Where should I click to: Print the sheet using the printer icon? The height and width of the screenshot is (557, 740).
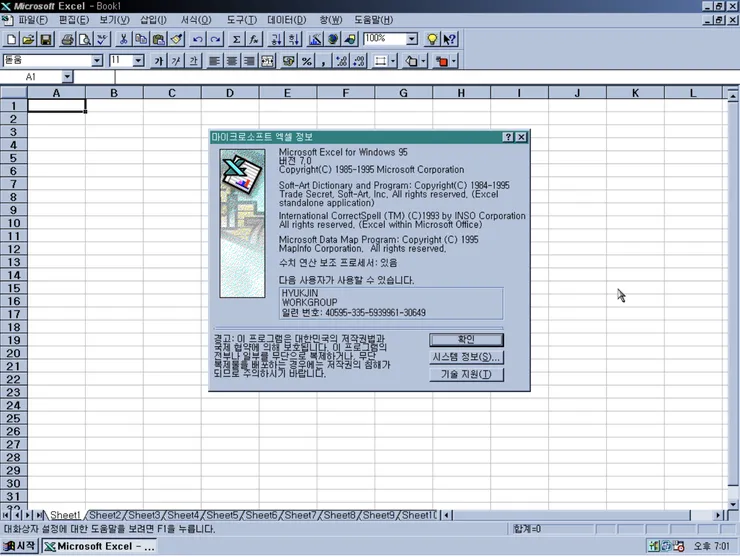point(67,39)
